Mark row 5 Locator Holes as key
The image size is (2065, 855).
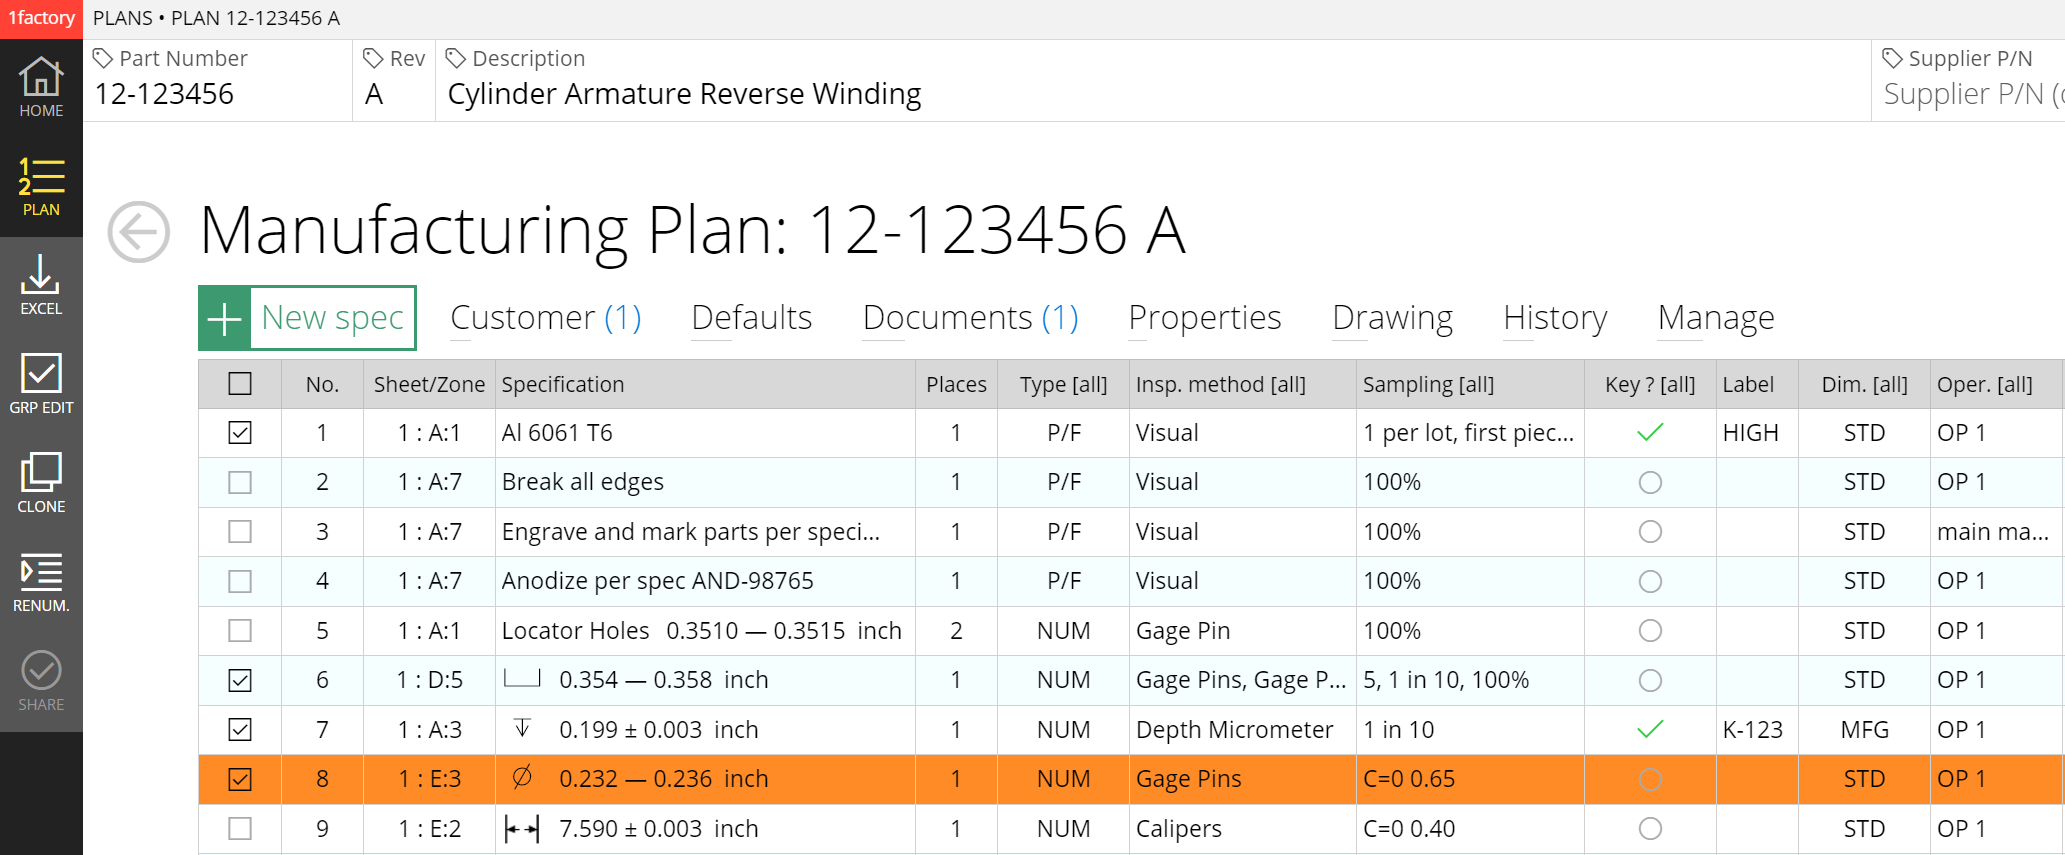point(1650,631)
